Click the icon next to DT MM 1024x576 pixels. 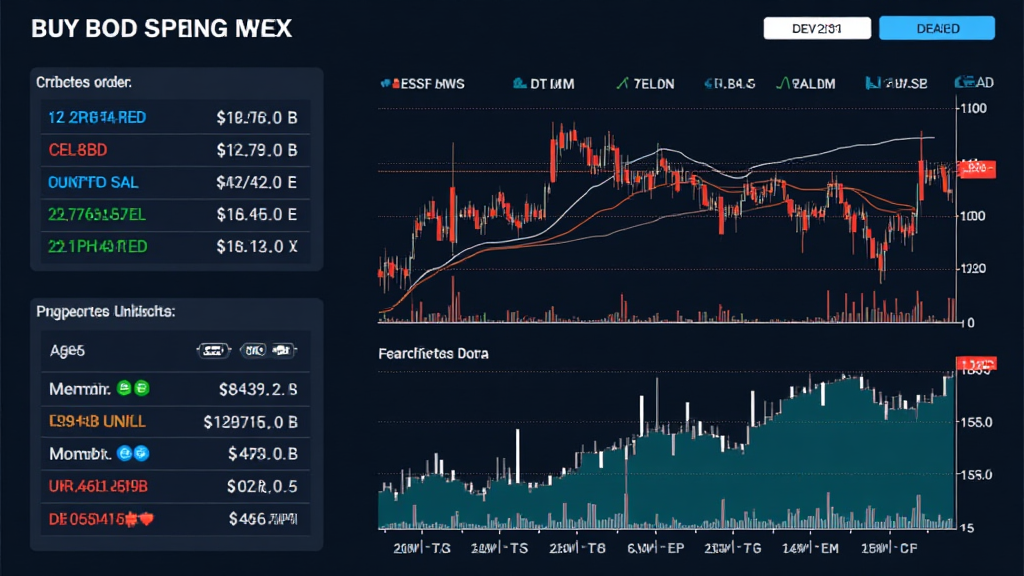[x=519, y=84]
